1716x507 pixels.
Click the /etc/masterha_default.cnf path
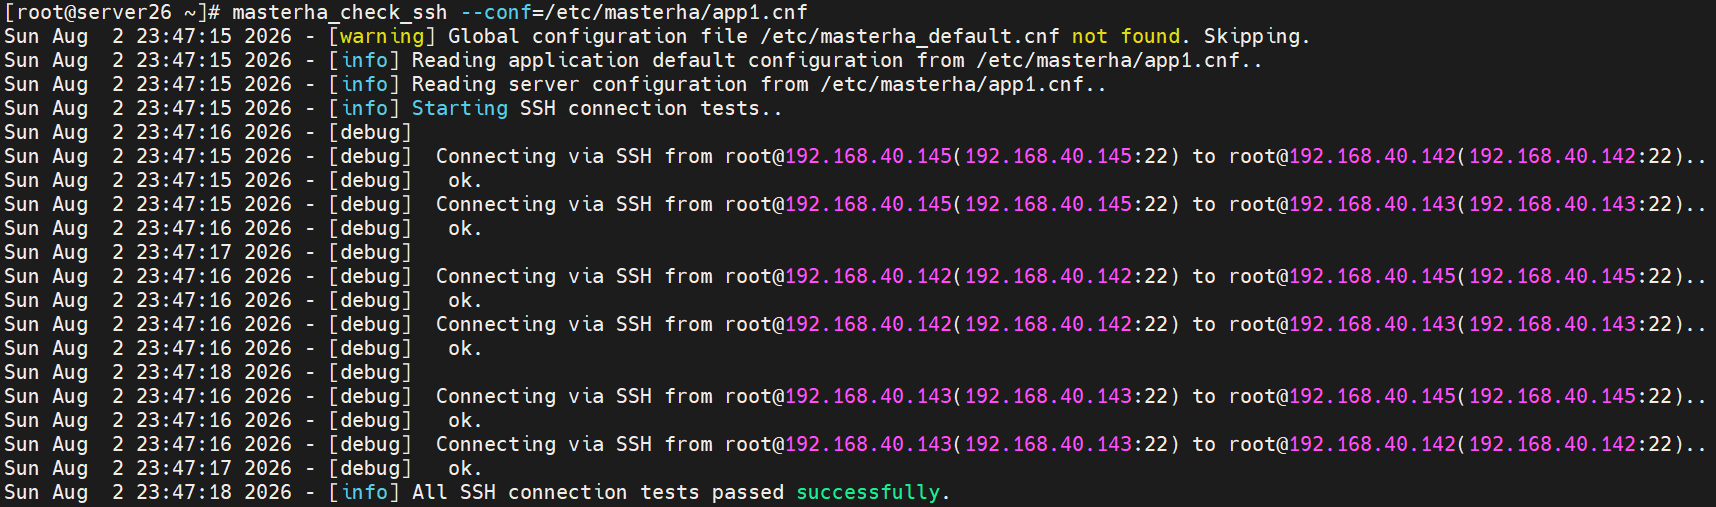(910, 36)
